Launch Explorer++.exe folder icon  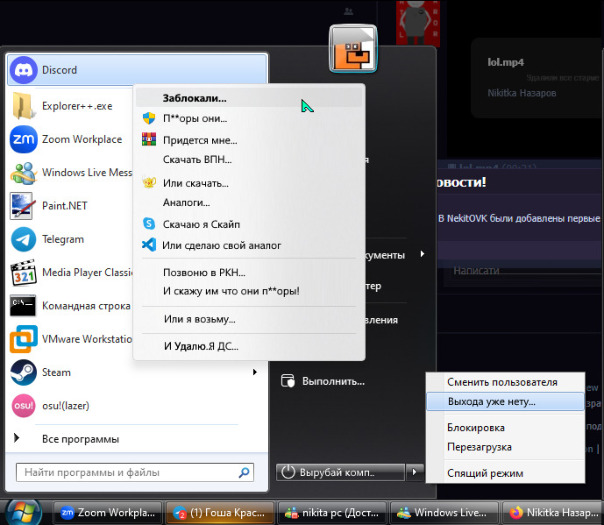pos(22,106)
